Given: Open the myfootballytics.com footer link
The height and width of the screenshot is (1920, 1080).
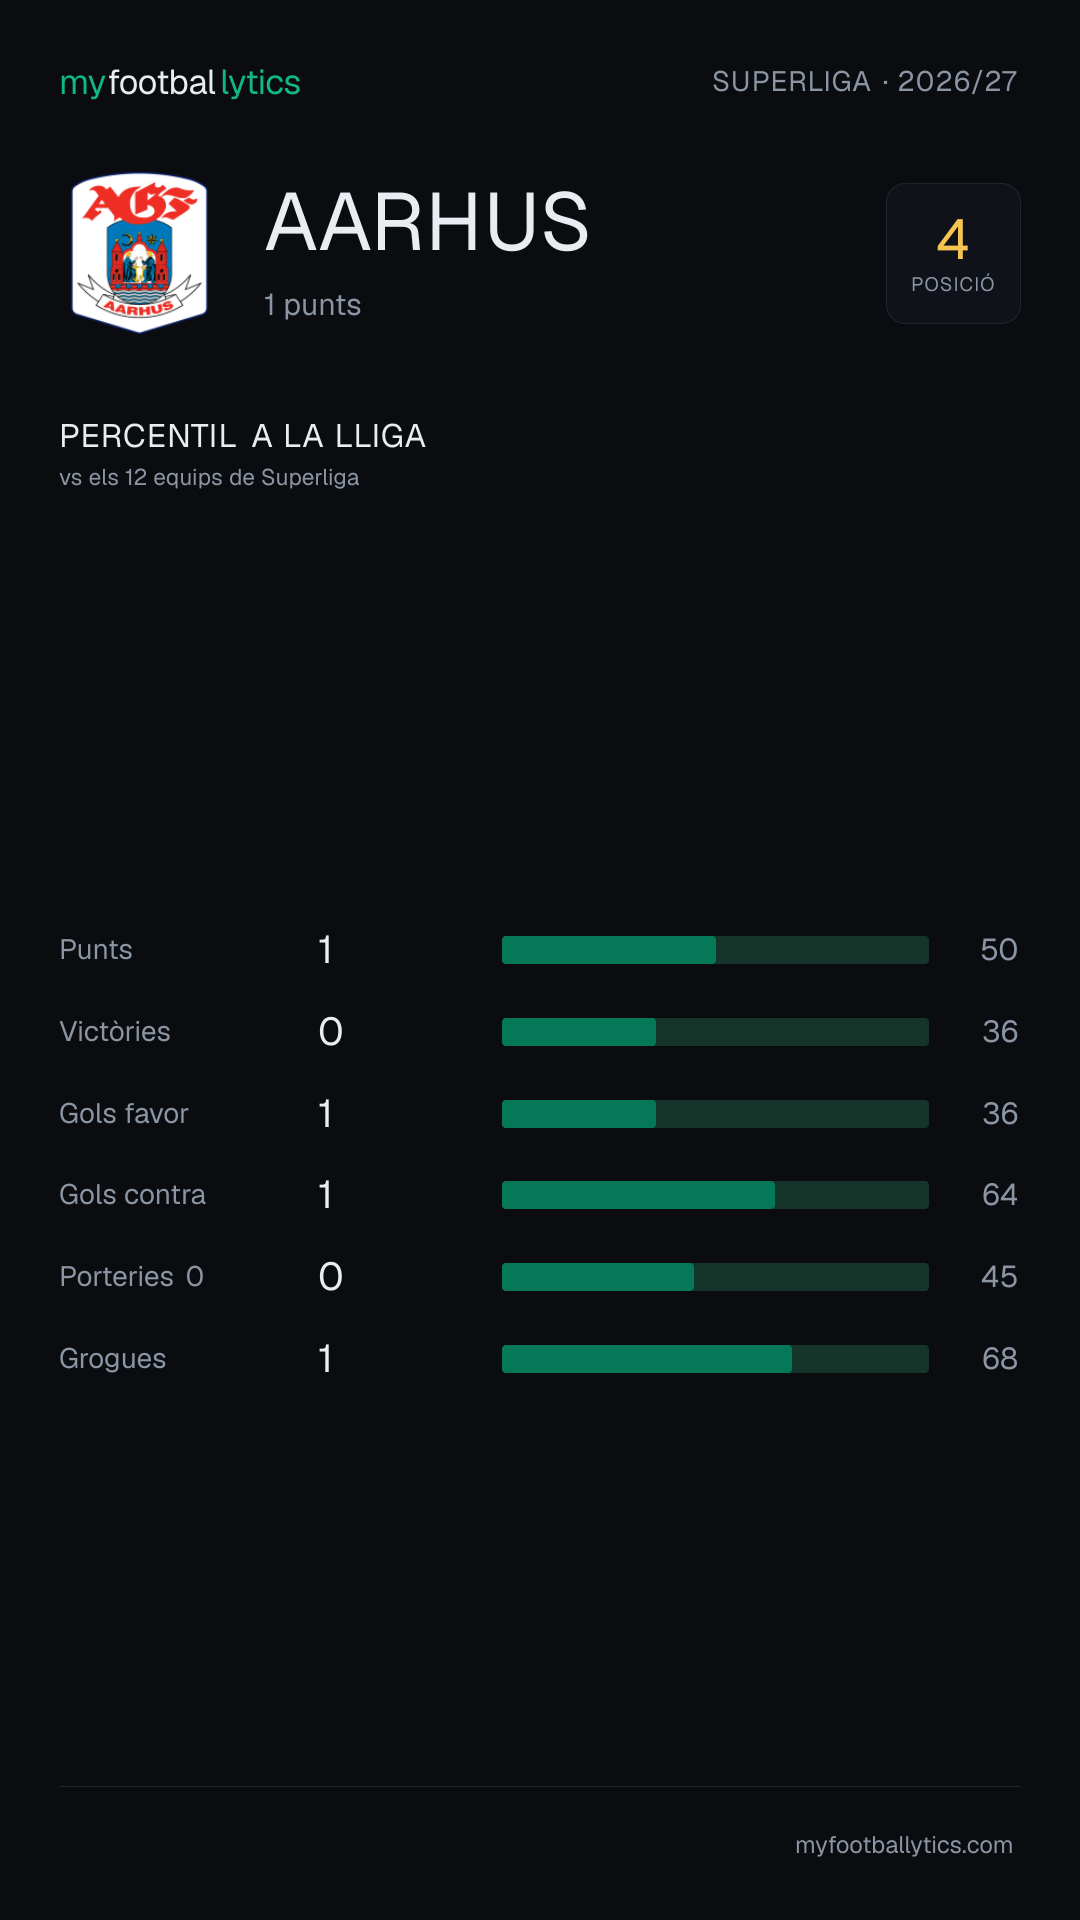Looking at the screenshot, I should (904, 1845).
